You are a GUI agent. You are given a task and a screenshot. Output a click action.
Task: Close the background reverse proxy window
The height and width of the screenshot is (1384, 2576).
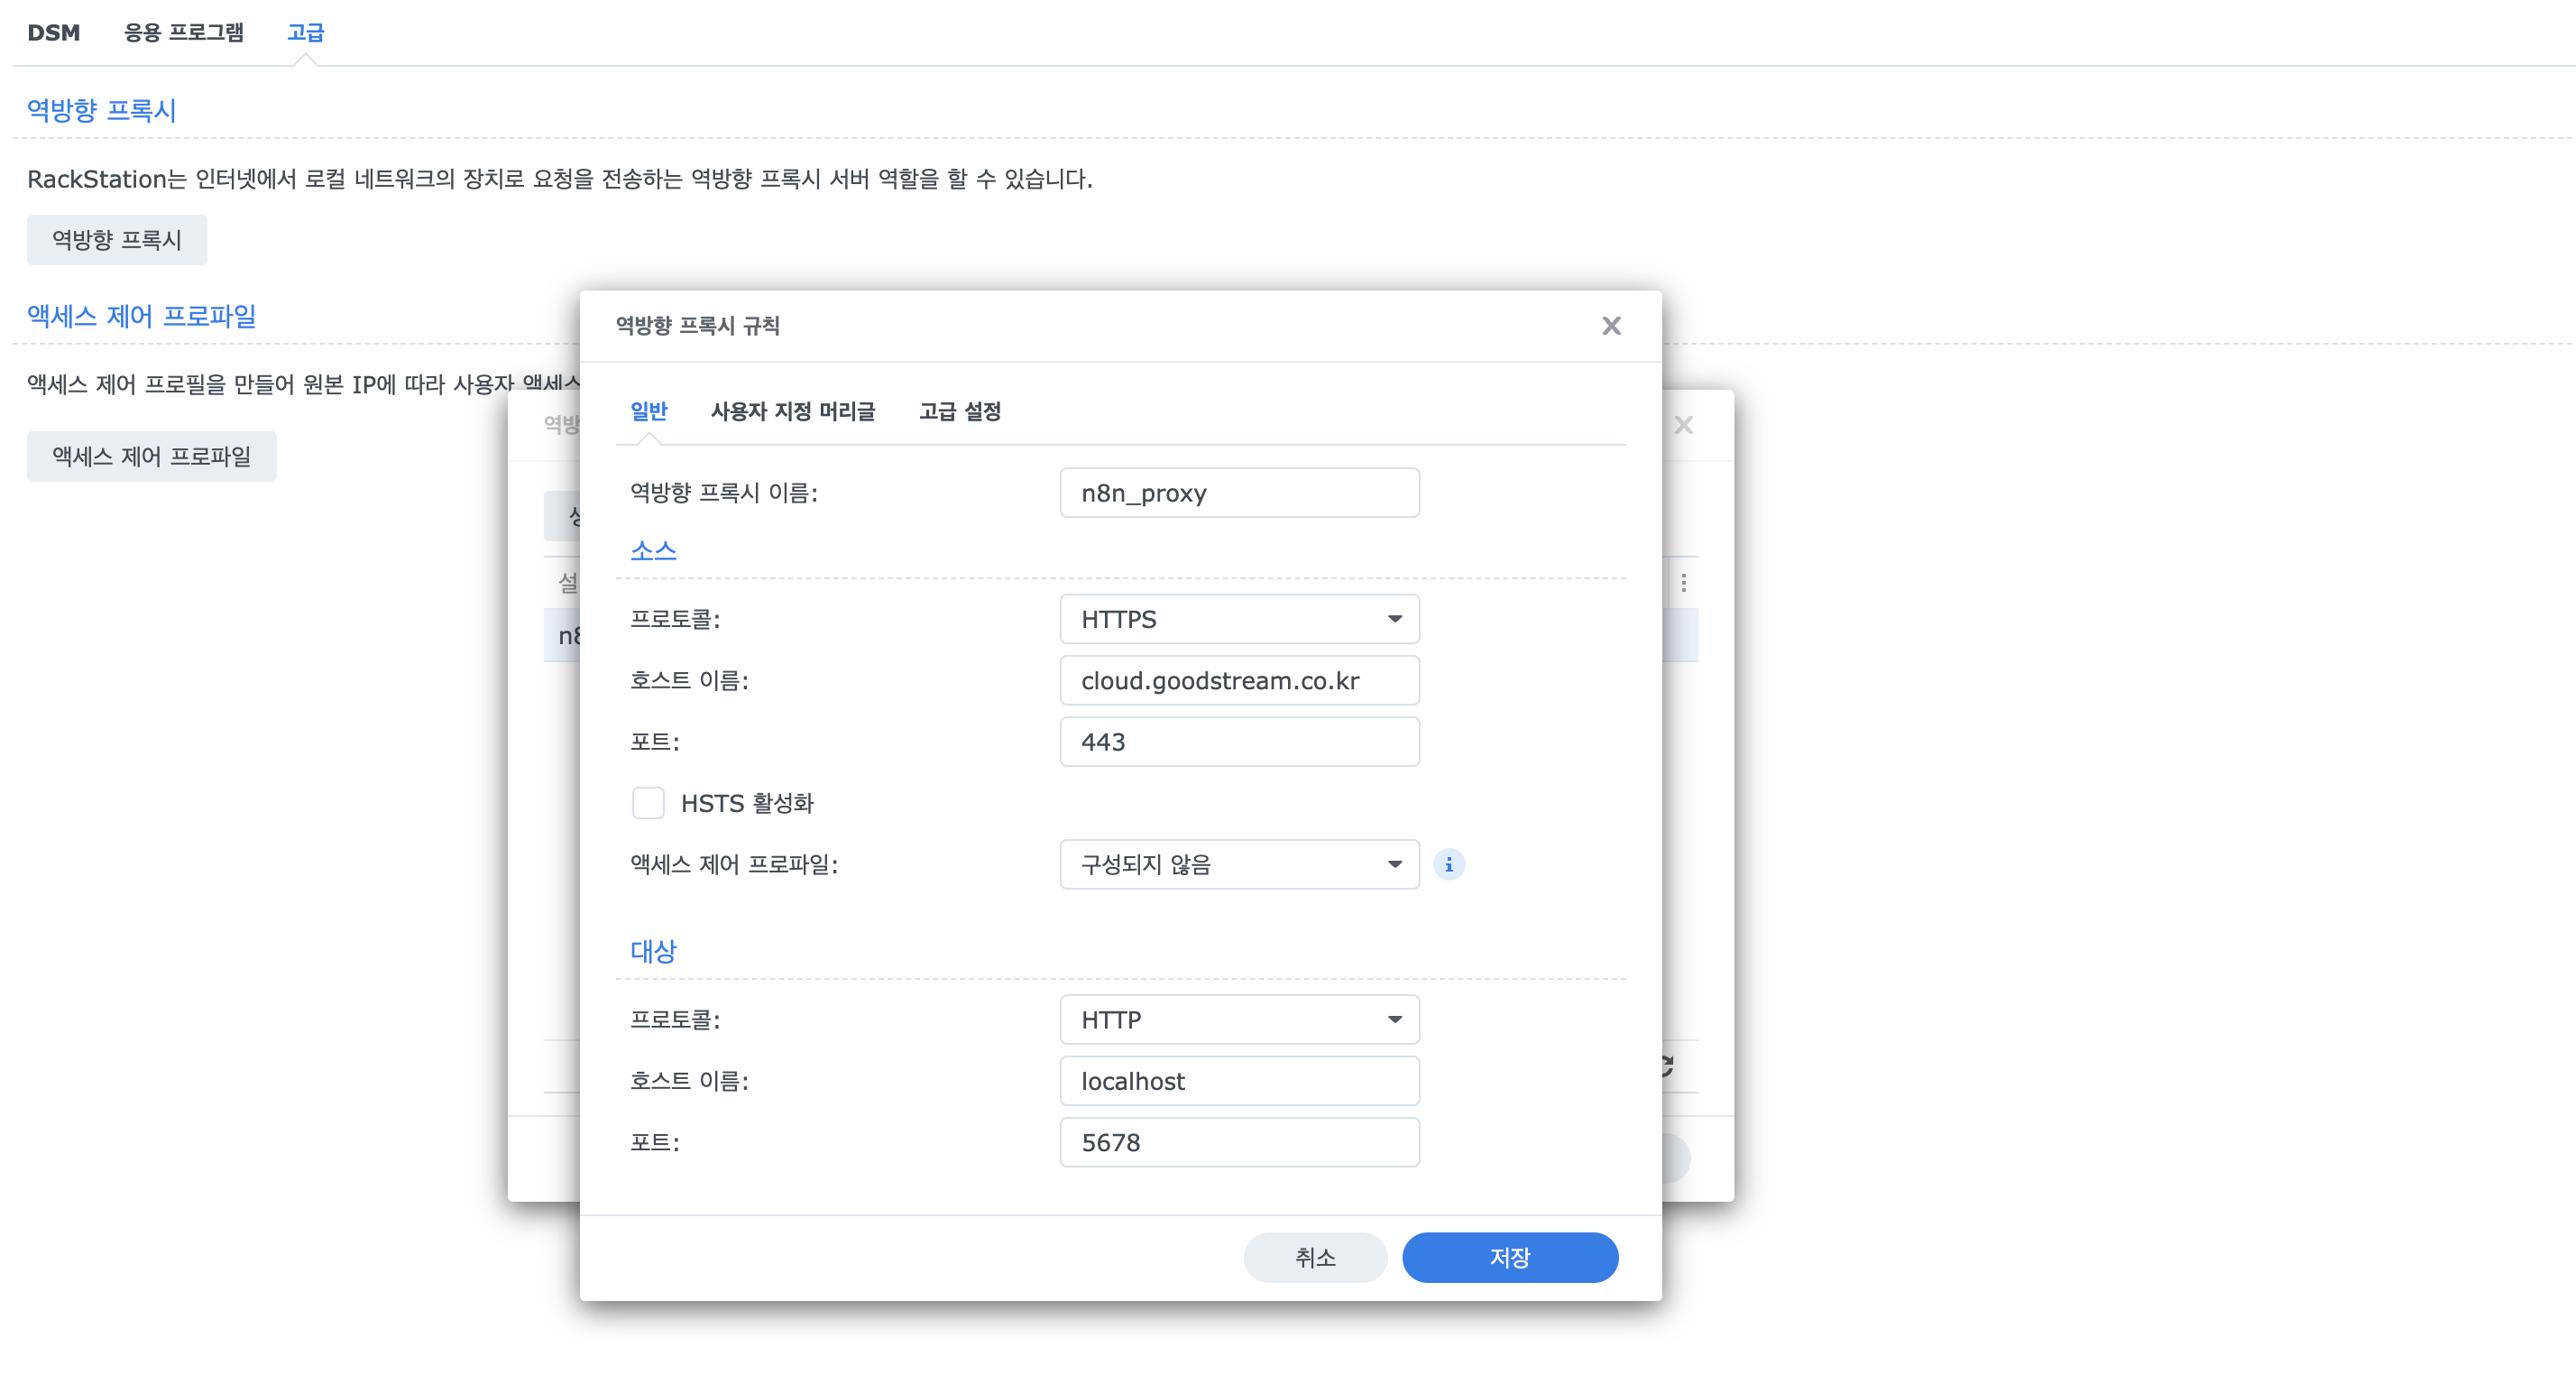[1684, 425]
